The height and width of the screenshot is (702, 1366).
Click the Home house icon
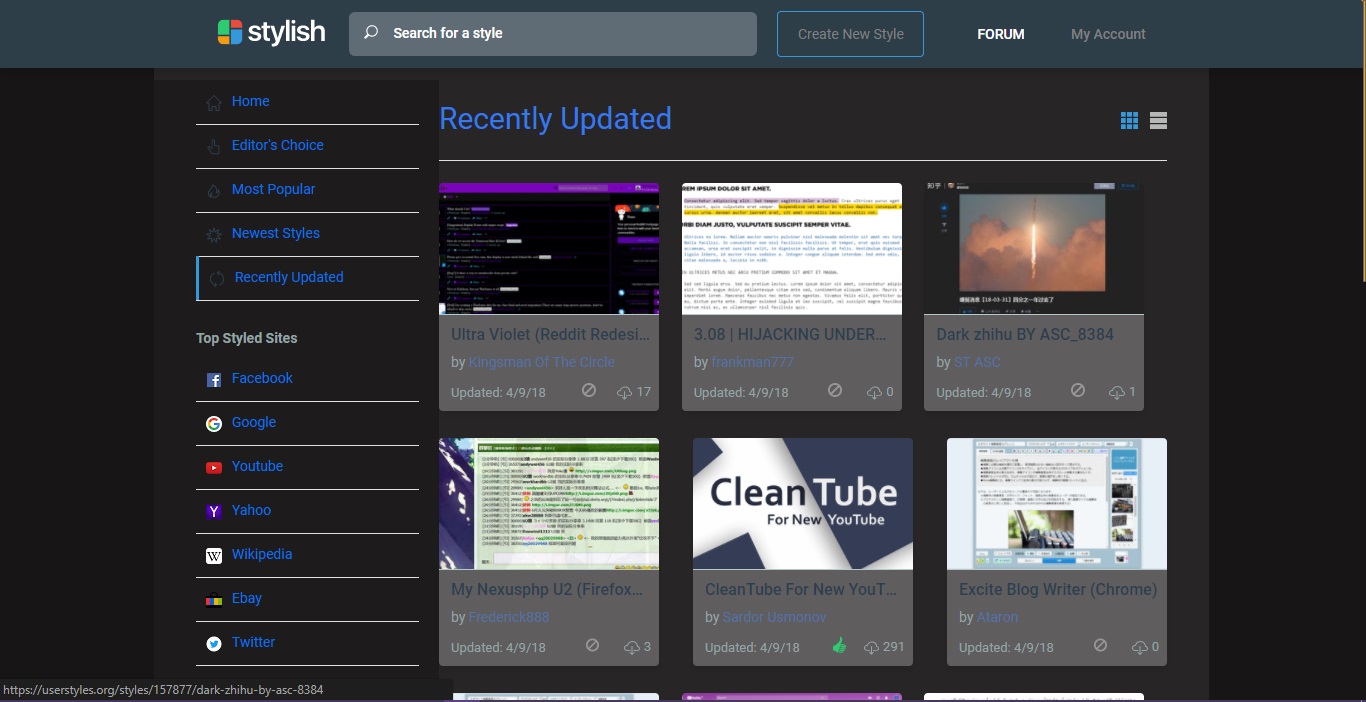[214, 102]
